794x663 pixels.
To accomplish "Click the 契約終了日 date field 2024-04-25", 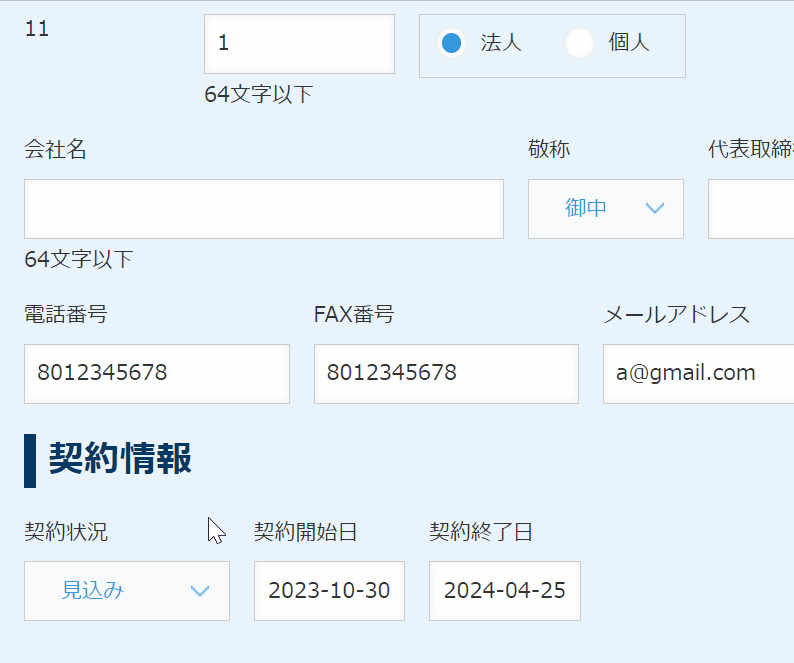I will 505,591.
